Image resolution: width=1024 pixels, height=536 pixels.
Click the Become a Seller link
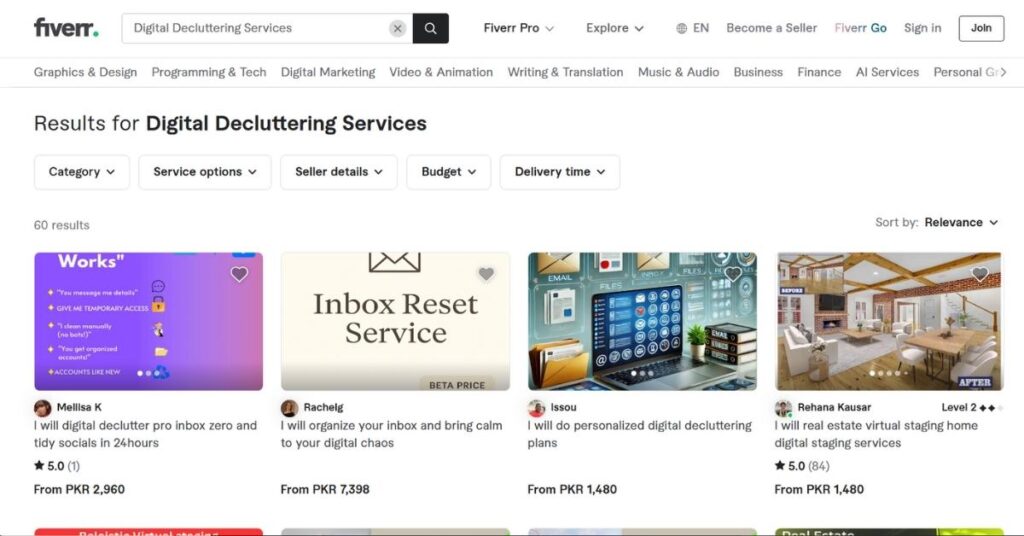click(771, 28)
